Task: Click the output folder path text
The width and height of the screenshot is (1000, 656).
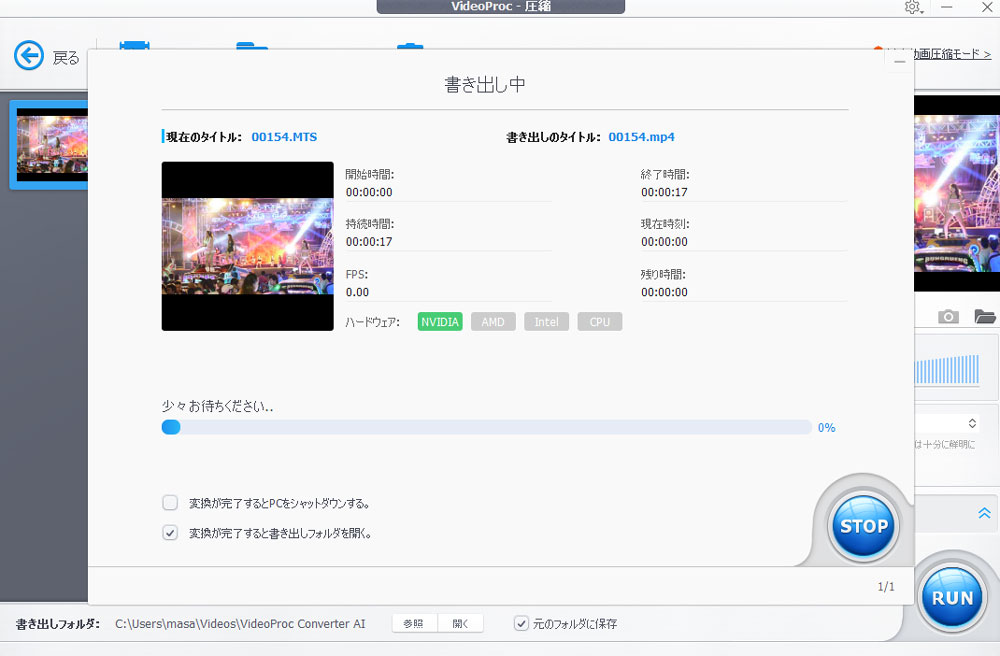Action: (x=240, y=623)
